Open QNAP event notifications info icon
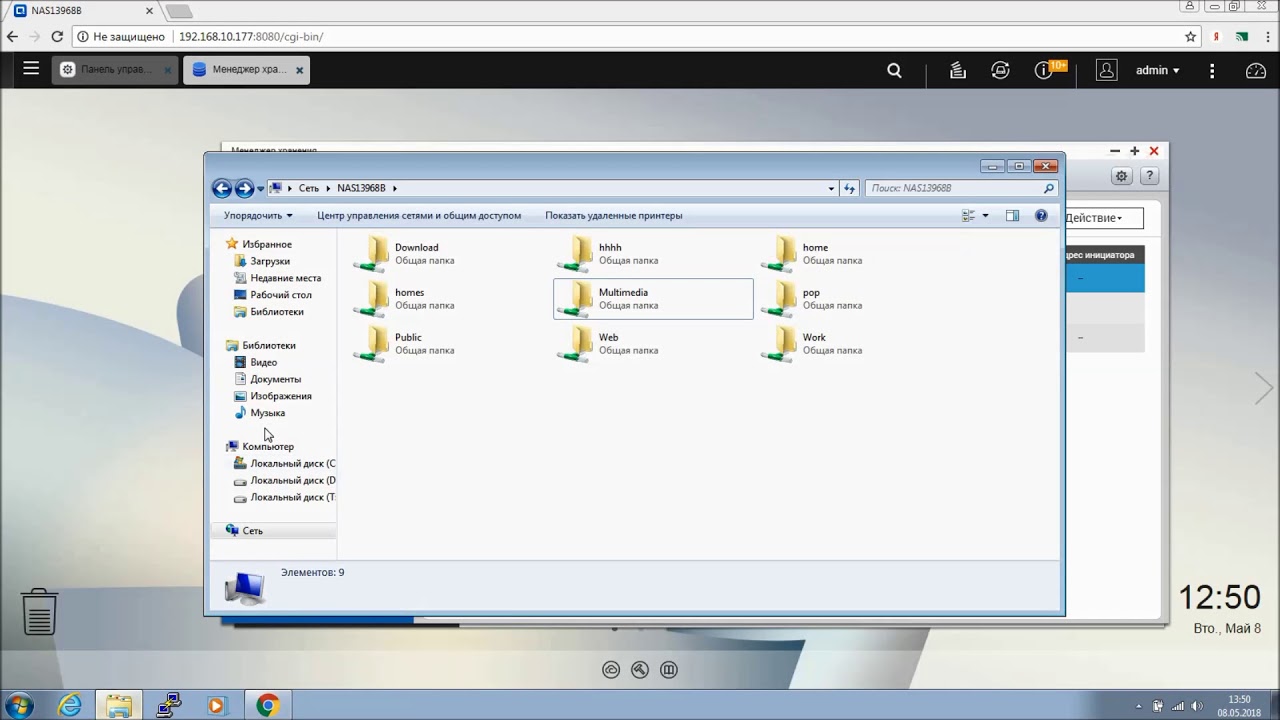Image resolution: width=1280 pixels, height=720 pixels. [x=1044, y=70]
